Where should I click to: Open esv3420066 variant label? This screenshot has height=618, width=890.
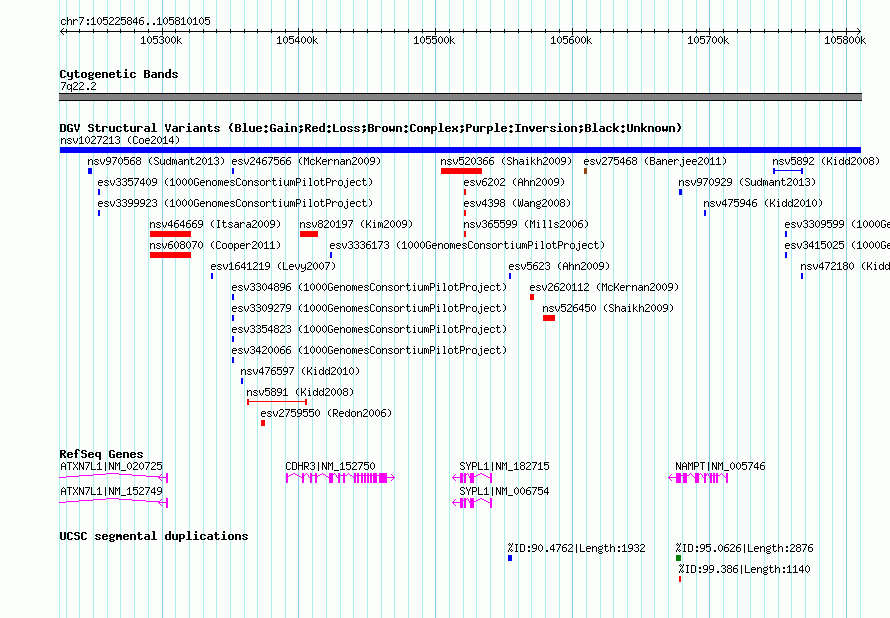click(x=369, y=350)
